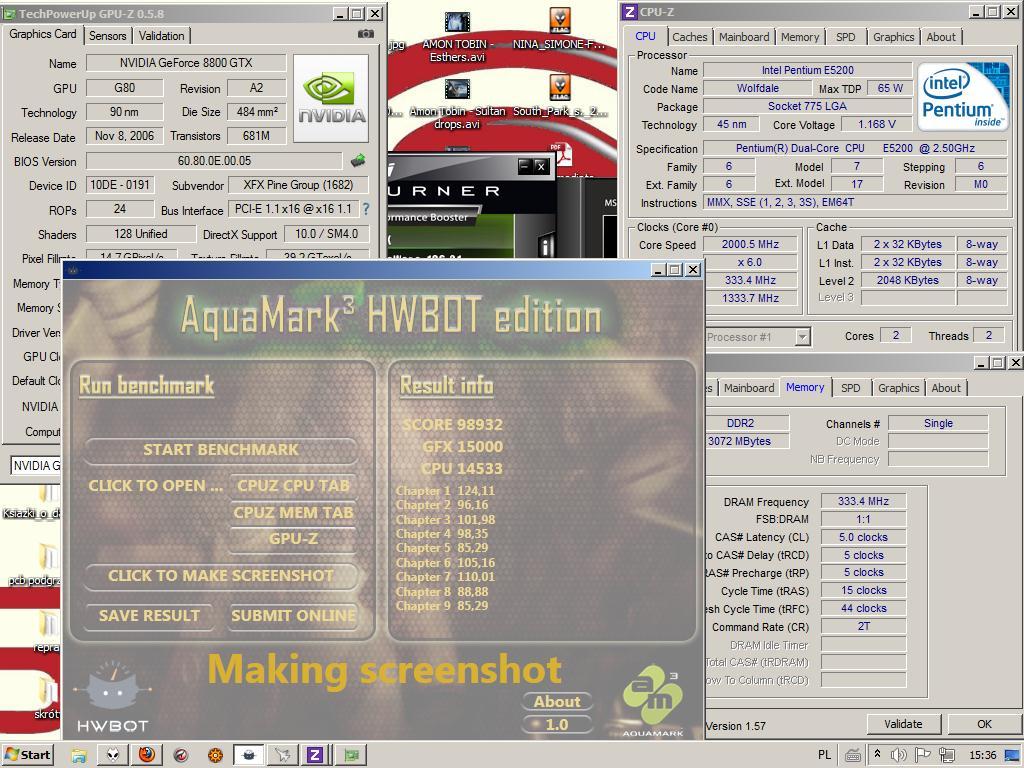Click the Core Voltage value 1.168 V
Image resolution: width=1024 pixels, height=768 pixels.
[876, 124]
